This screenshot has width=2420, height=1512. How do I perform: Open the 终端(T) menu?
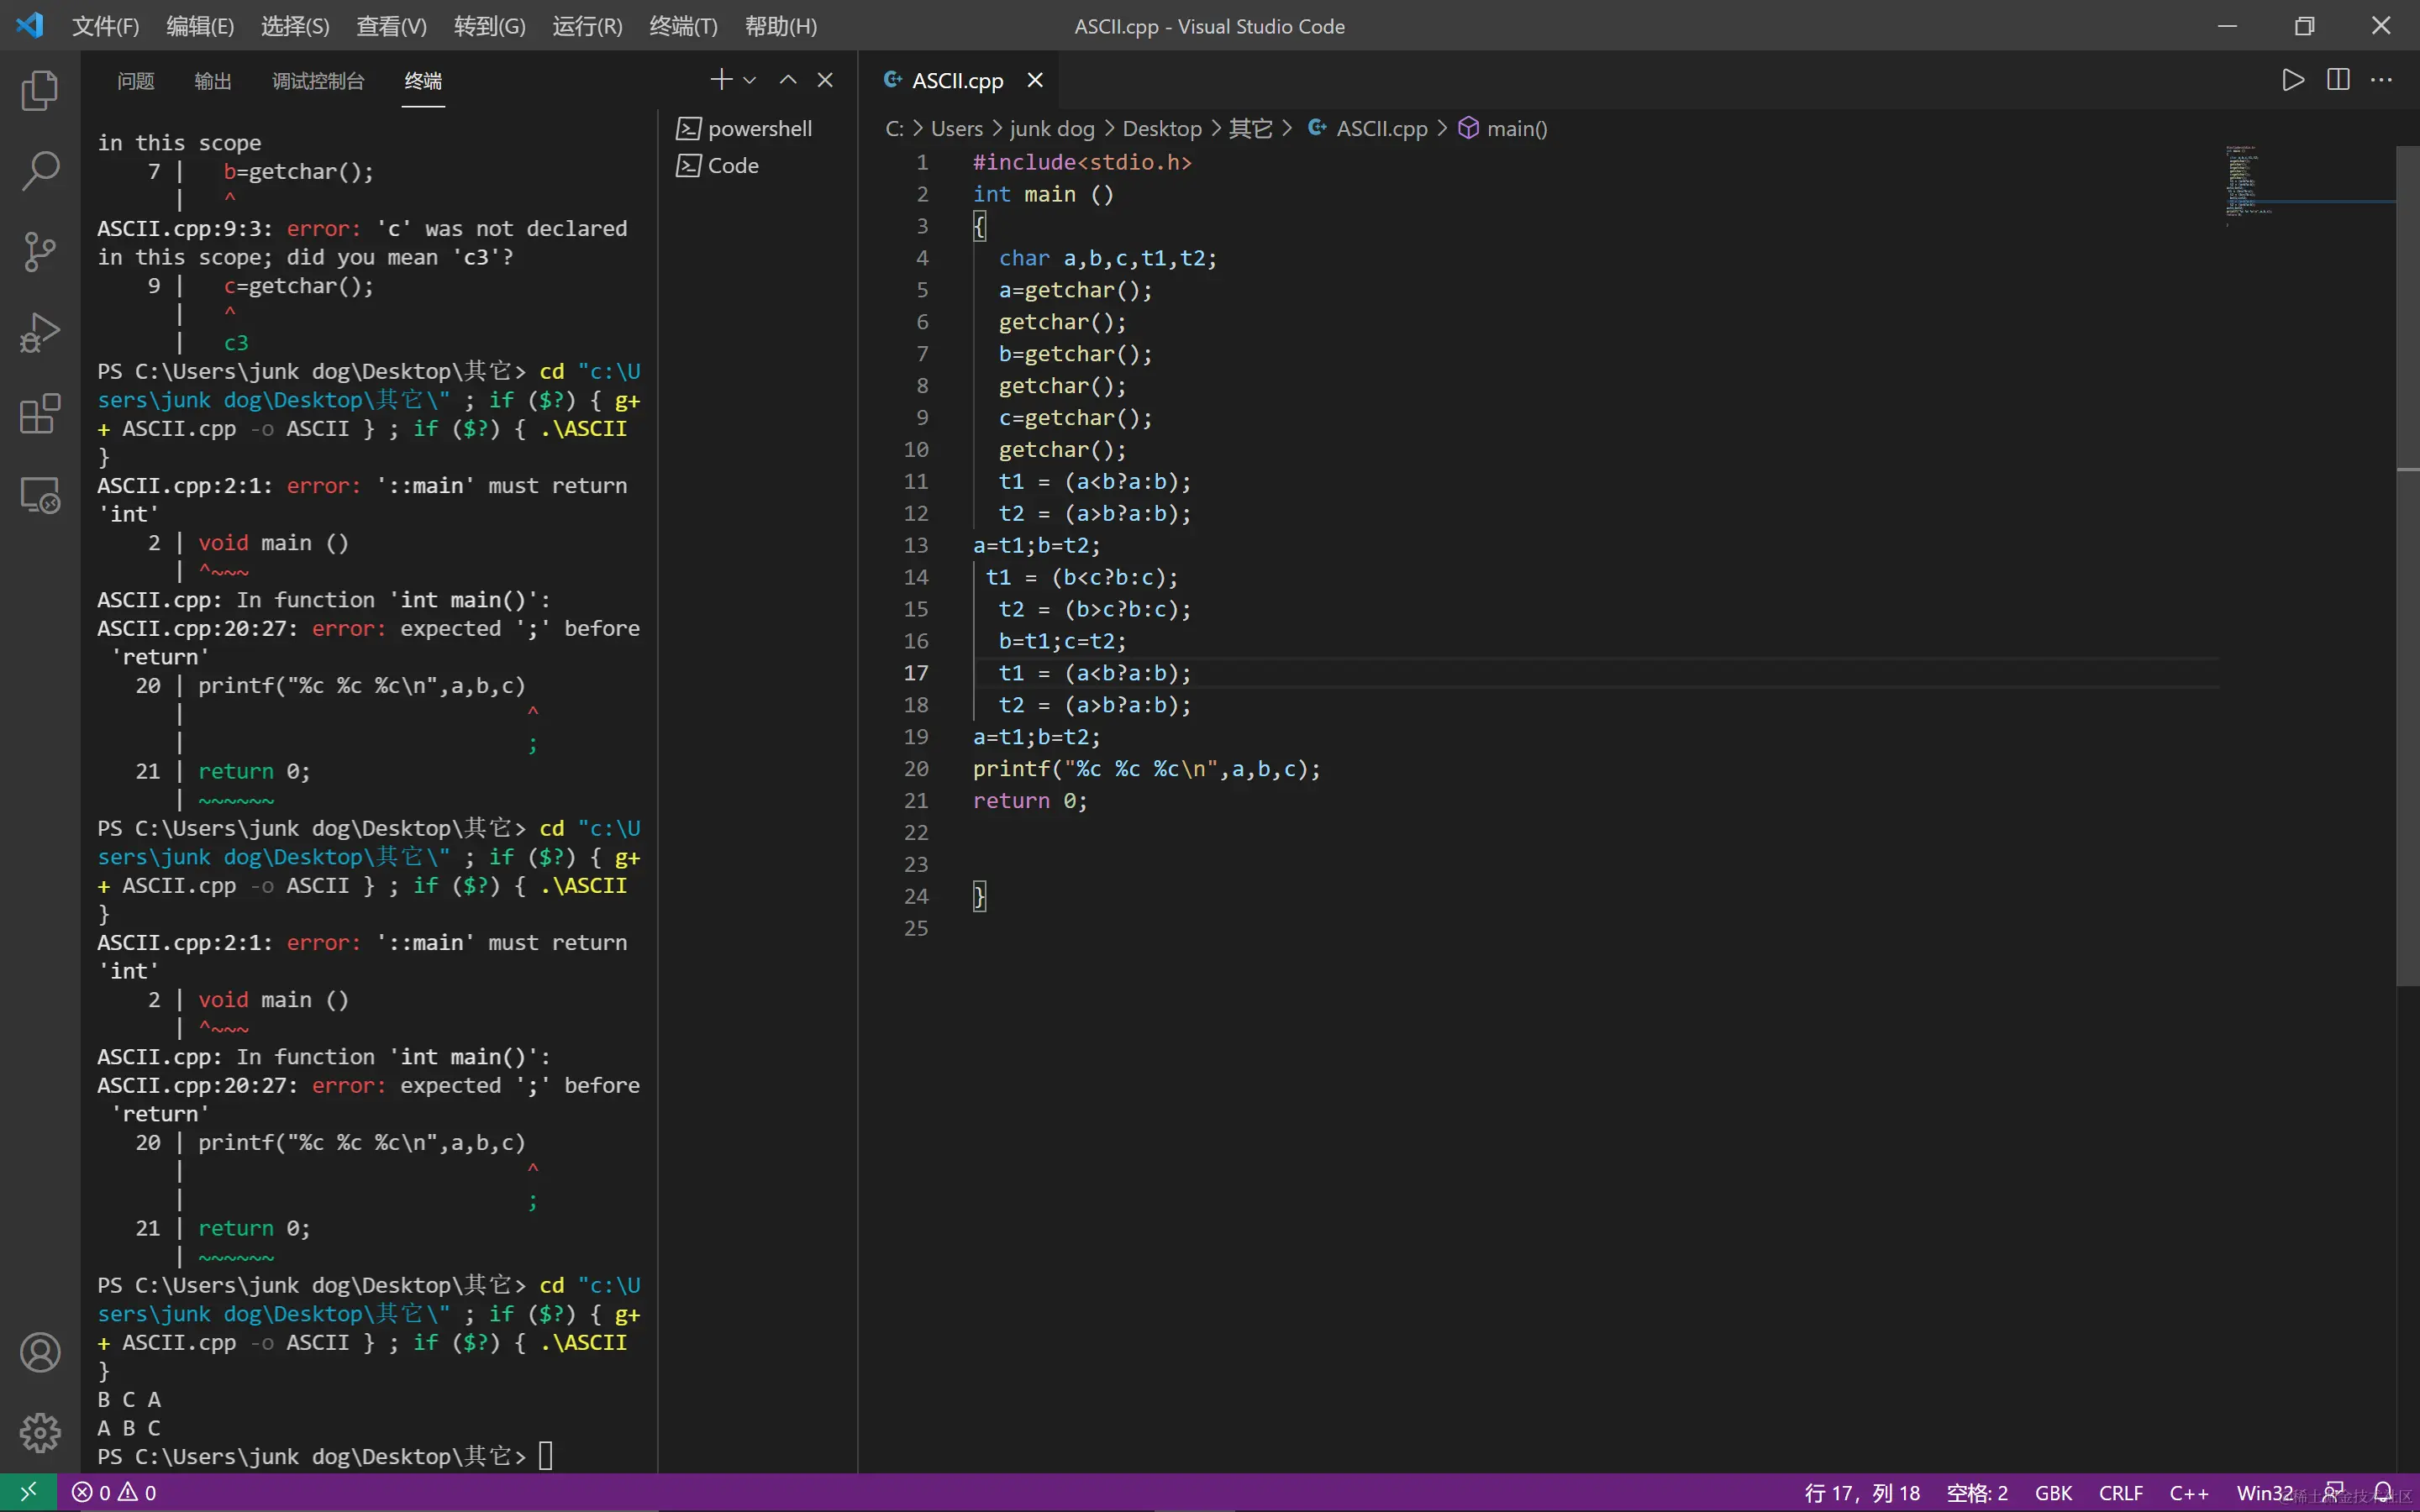683,26
